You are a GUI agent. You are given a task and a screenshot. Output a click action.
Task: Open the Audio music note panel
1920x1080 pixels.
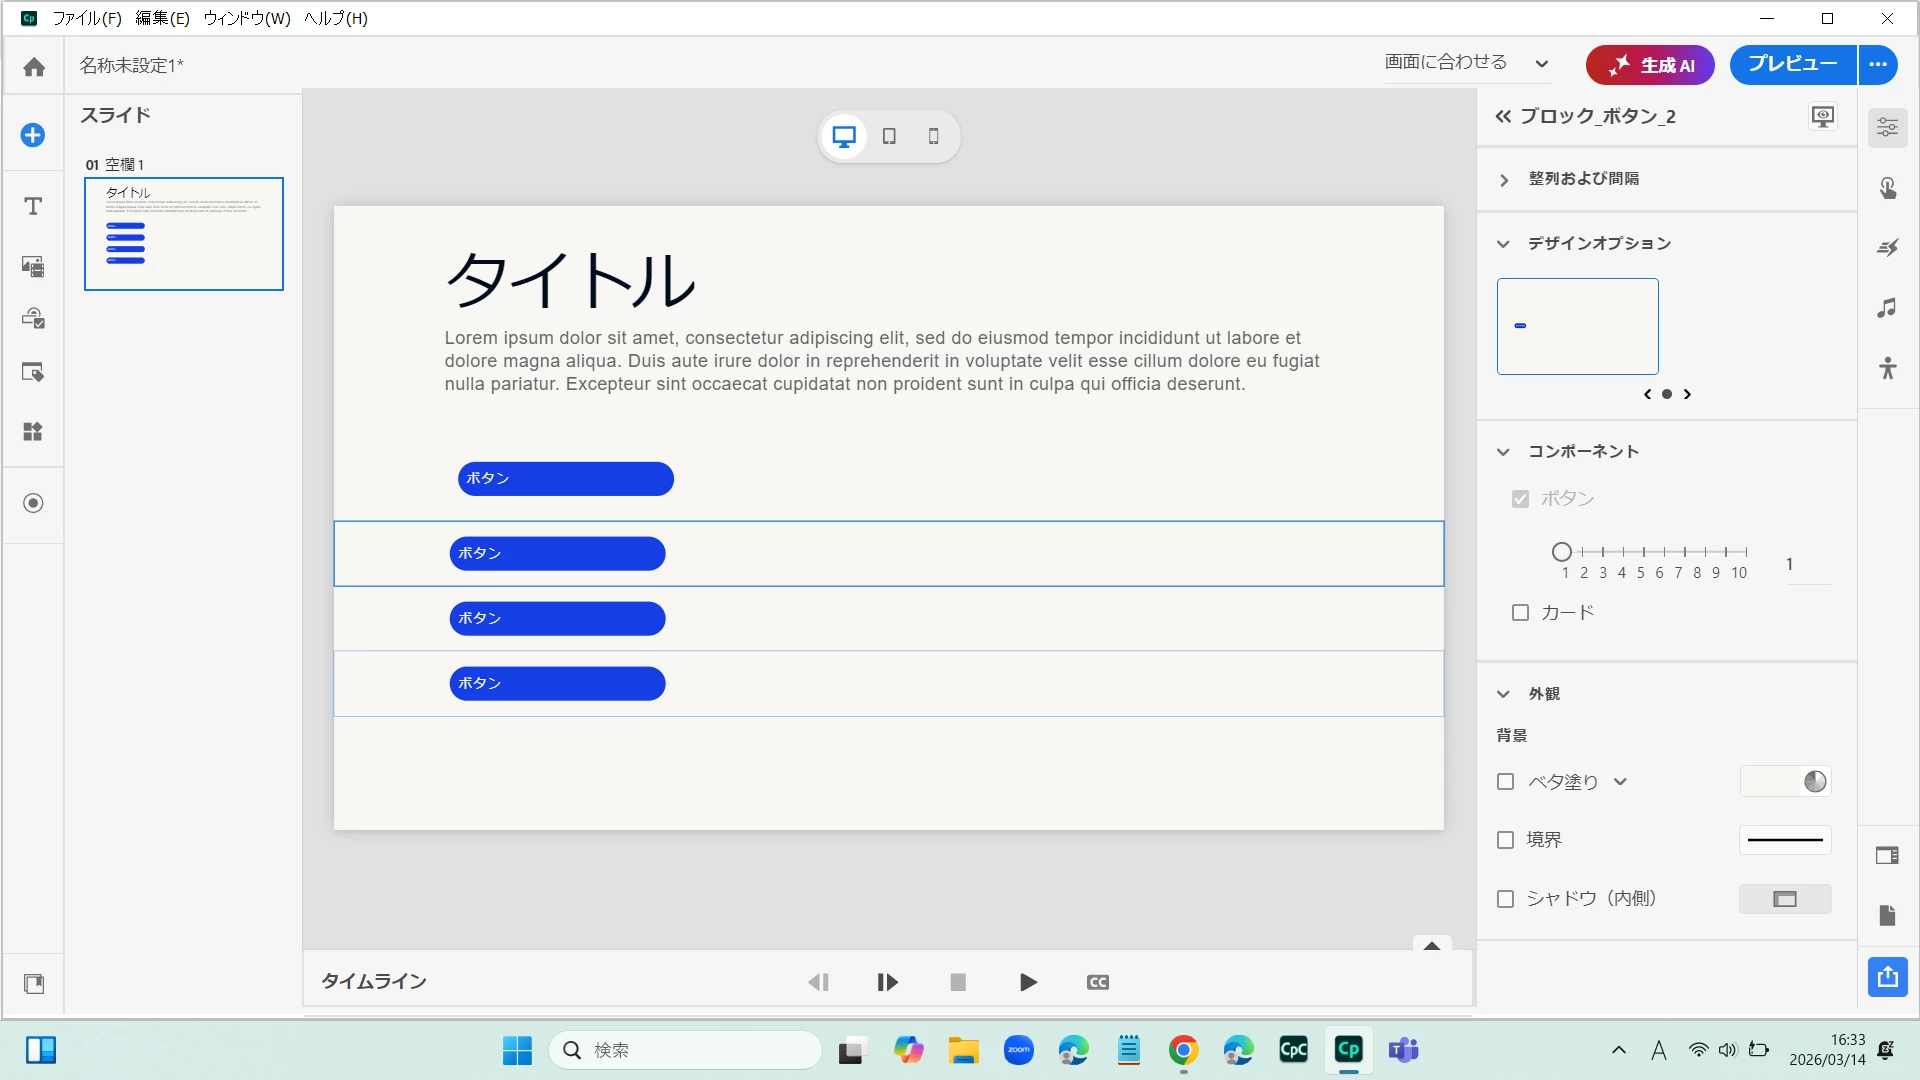pos(1887,308)
